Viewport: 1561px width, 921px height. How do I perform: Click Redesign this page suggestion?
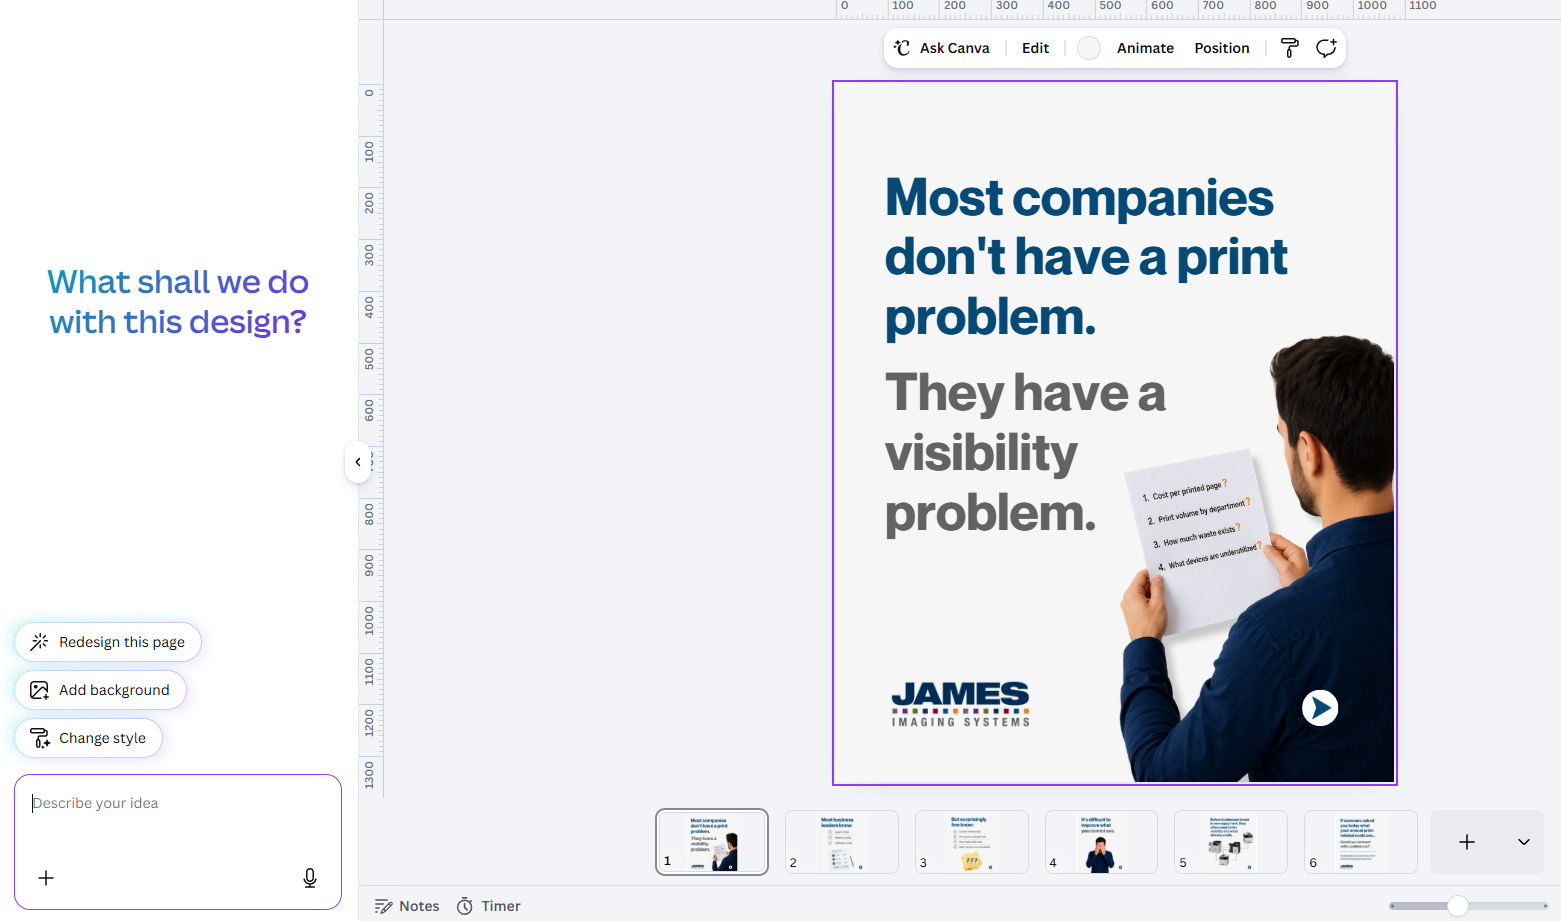point(108,642)
